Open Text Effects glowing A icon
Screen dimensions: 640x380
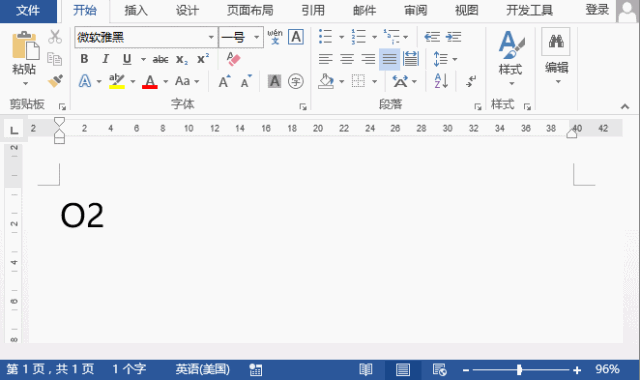(x=85, y=81)
